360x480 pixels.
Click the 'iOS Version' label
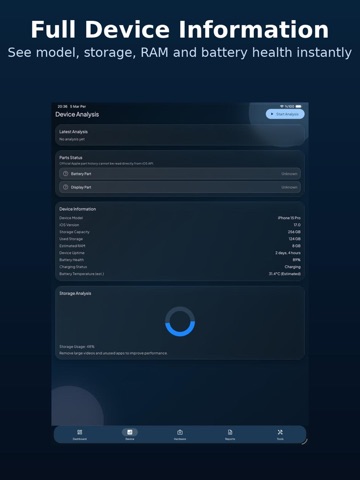(x=69, y=225)
